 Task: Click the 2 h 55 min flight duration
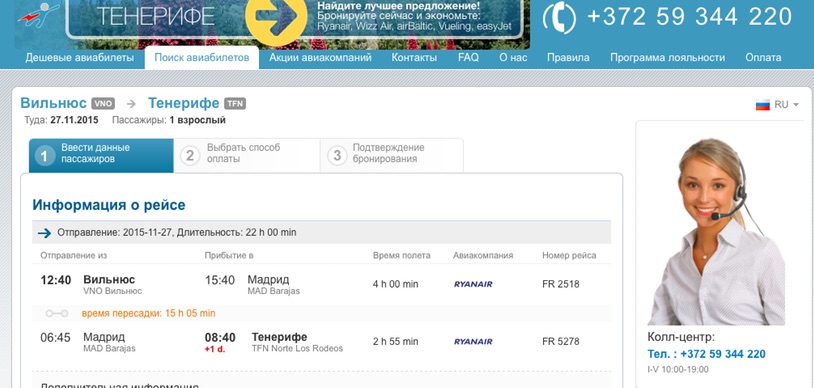(396, 341)
